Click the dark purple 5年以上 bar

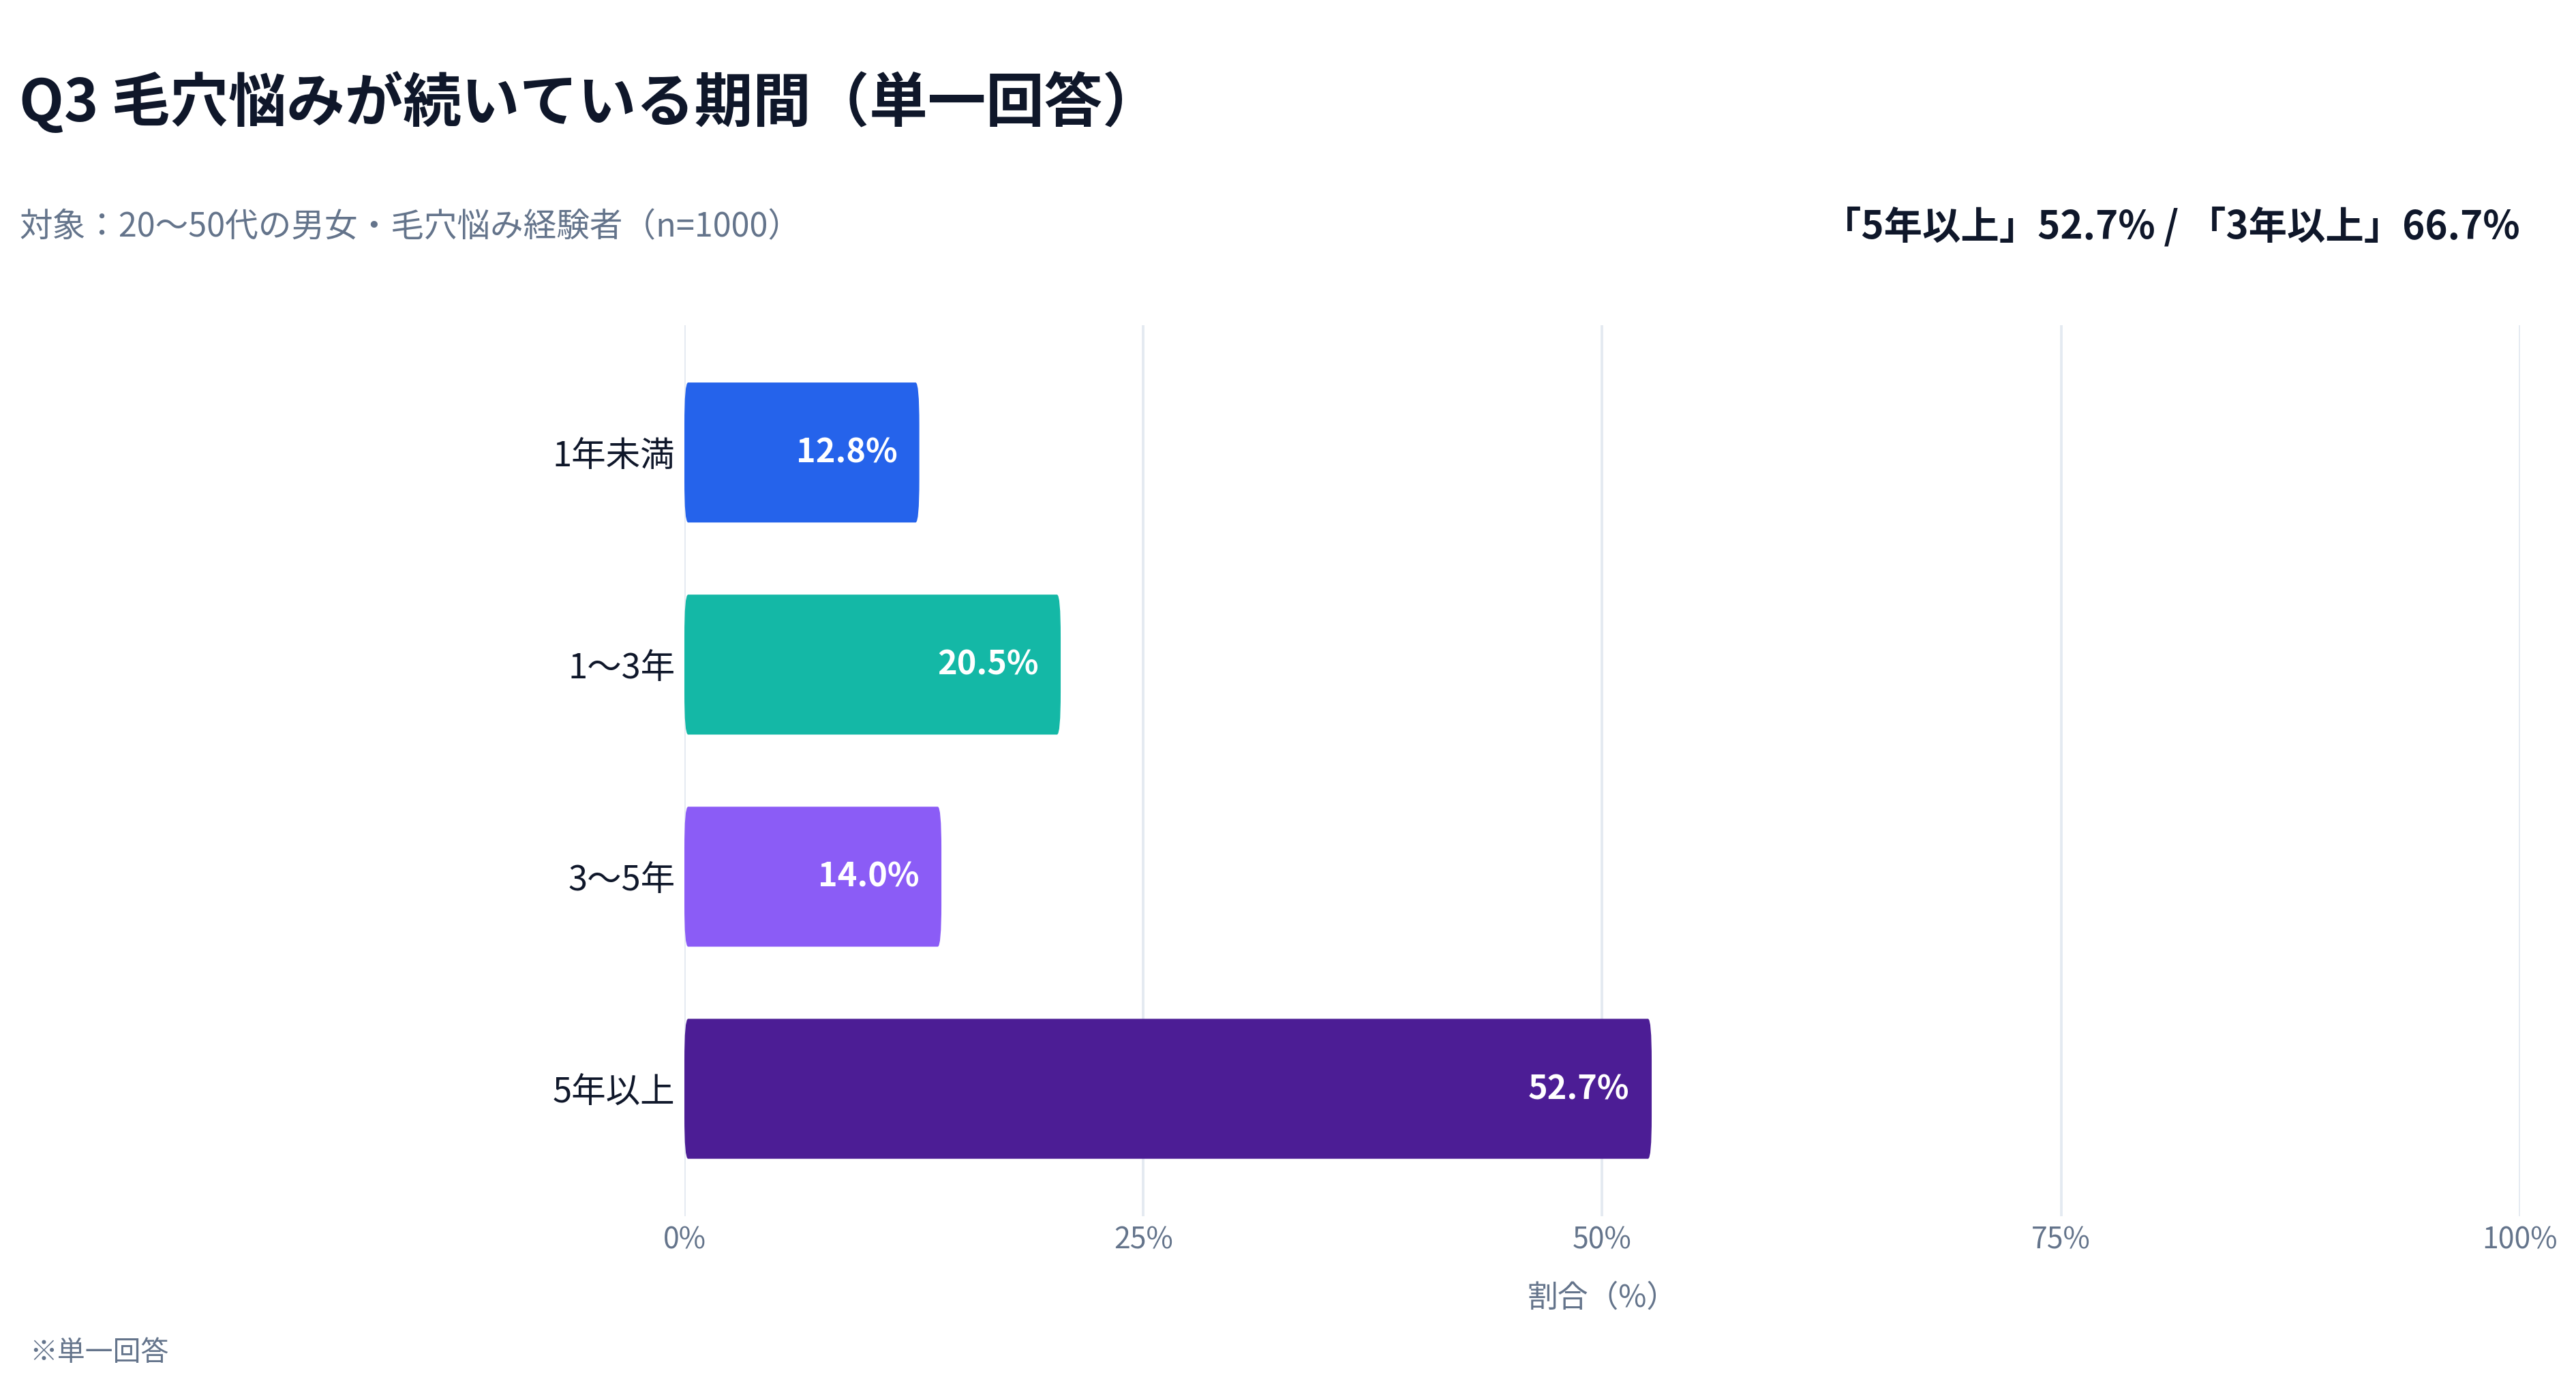click(x=1168, y=1088)
